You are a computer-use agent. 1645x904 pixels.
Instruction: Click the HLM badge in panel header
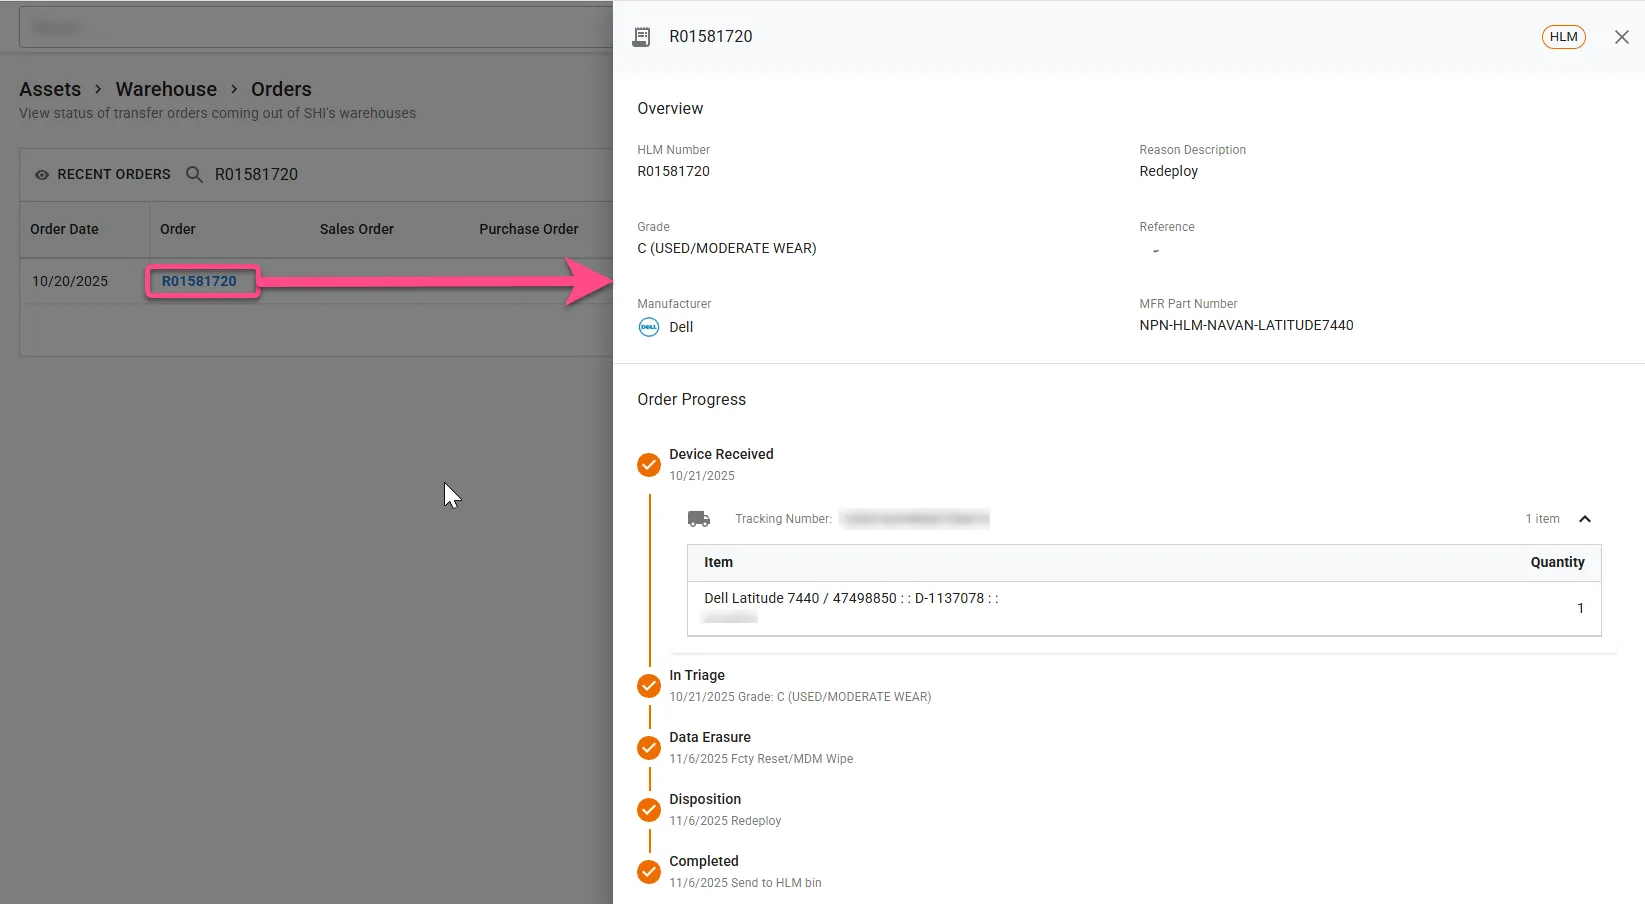(x=1563, y=37)
